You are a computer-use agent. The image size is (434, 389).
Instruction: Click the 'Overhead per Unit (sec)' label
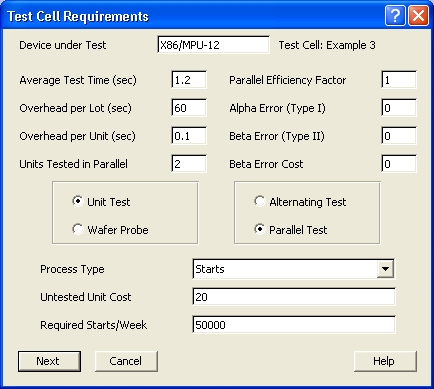click(78, 136)
